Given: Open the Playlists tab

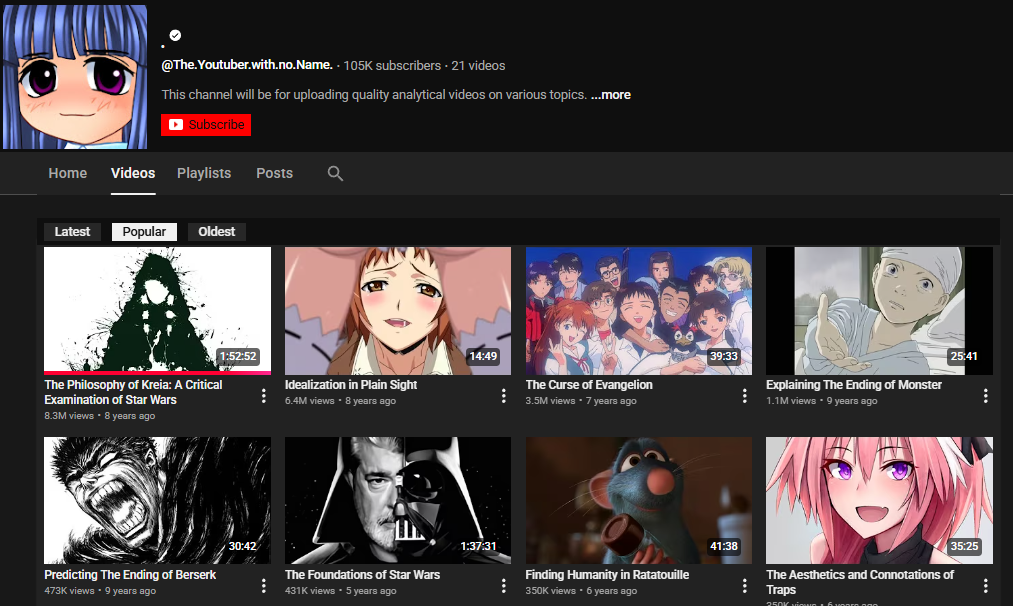Looking at the screenshot, I should point(204,173).
